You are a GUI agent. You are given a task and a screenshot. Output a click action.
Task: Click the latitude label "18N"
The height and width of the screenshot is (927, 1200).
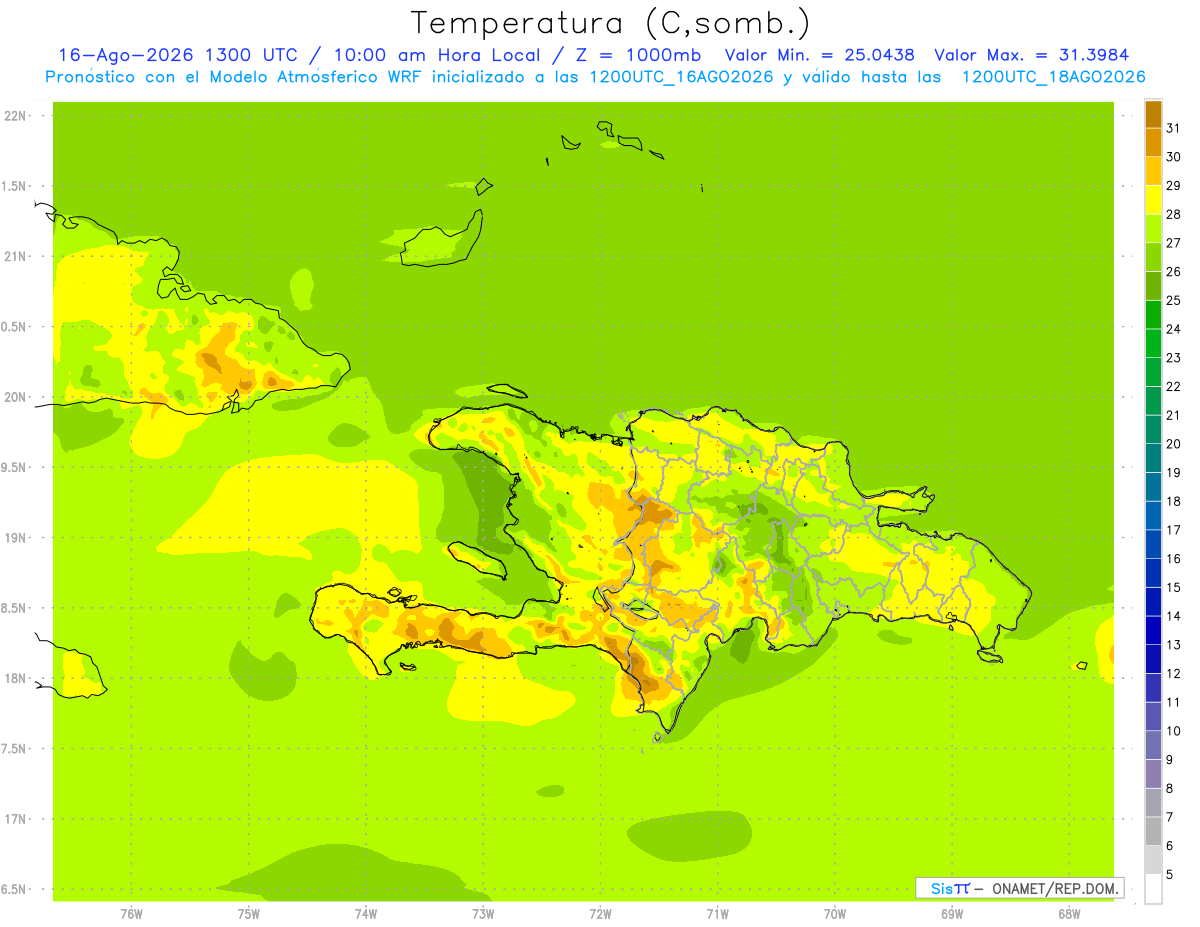[16, 678]
